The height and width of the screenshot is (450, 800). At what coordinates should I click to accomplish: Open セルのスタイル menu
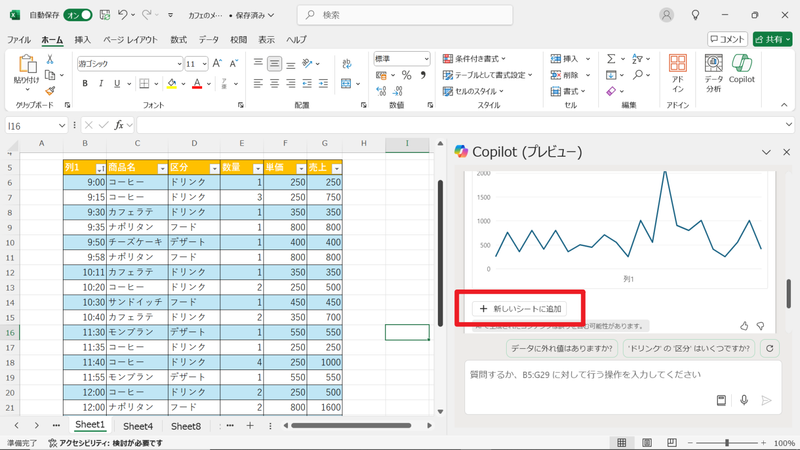[473, 91]
